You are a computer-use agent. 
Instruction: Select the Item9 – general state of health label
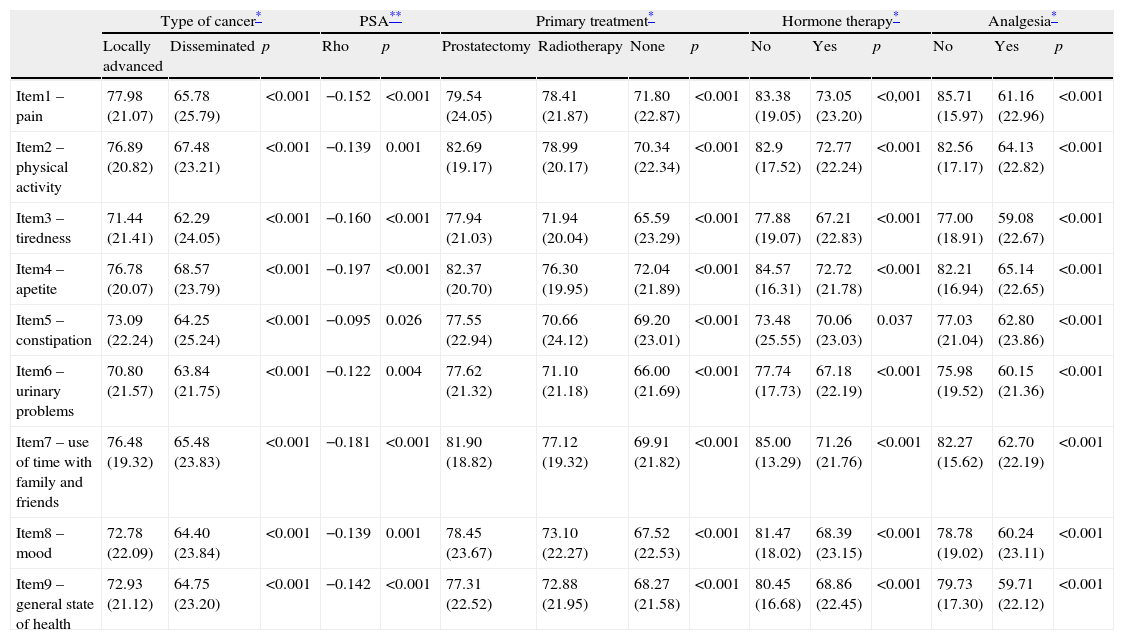point(56,604)
